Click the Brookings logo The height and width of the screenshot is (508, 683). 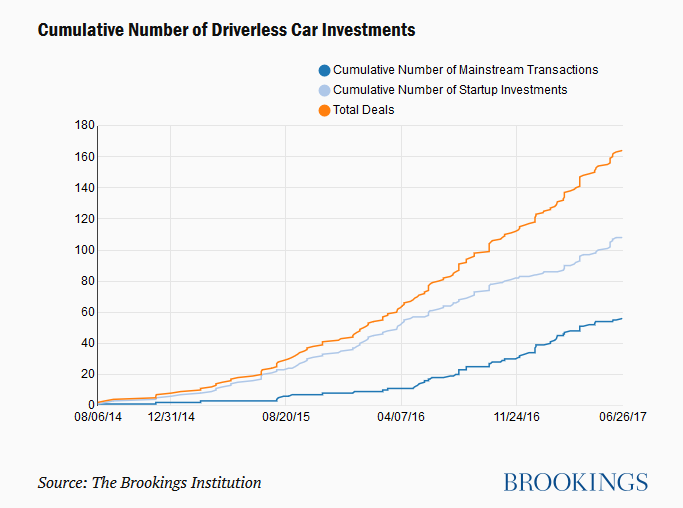[575, 482]
